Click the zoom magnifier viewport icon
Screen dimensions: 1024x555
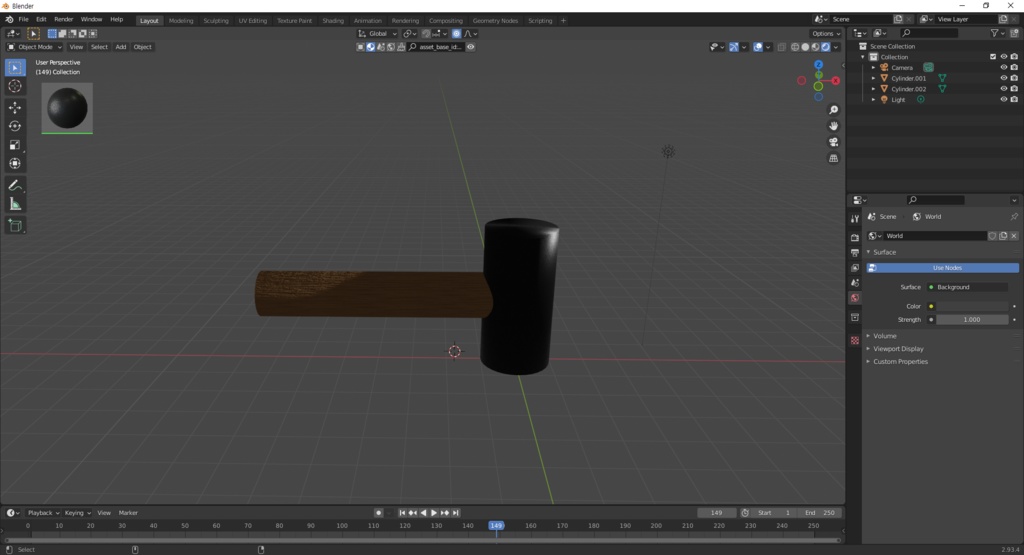point(834,110)
